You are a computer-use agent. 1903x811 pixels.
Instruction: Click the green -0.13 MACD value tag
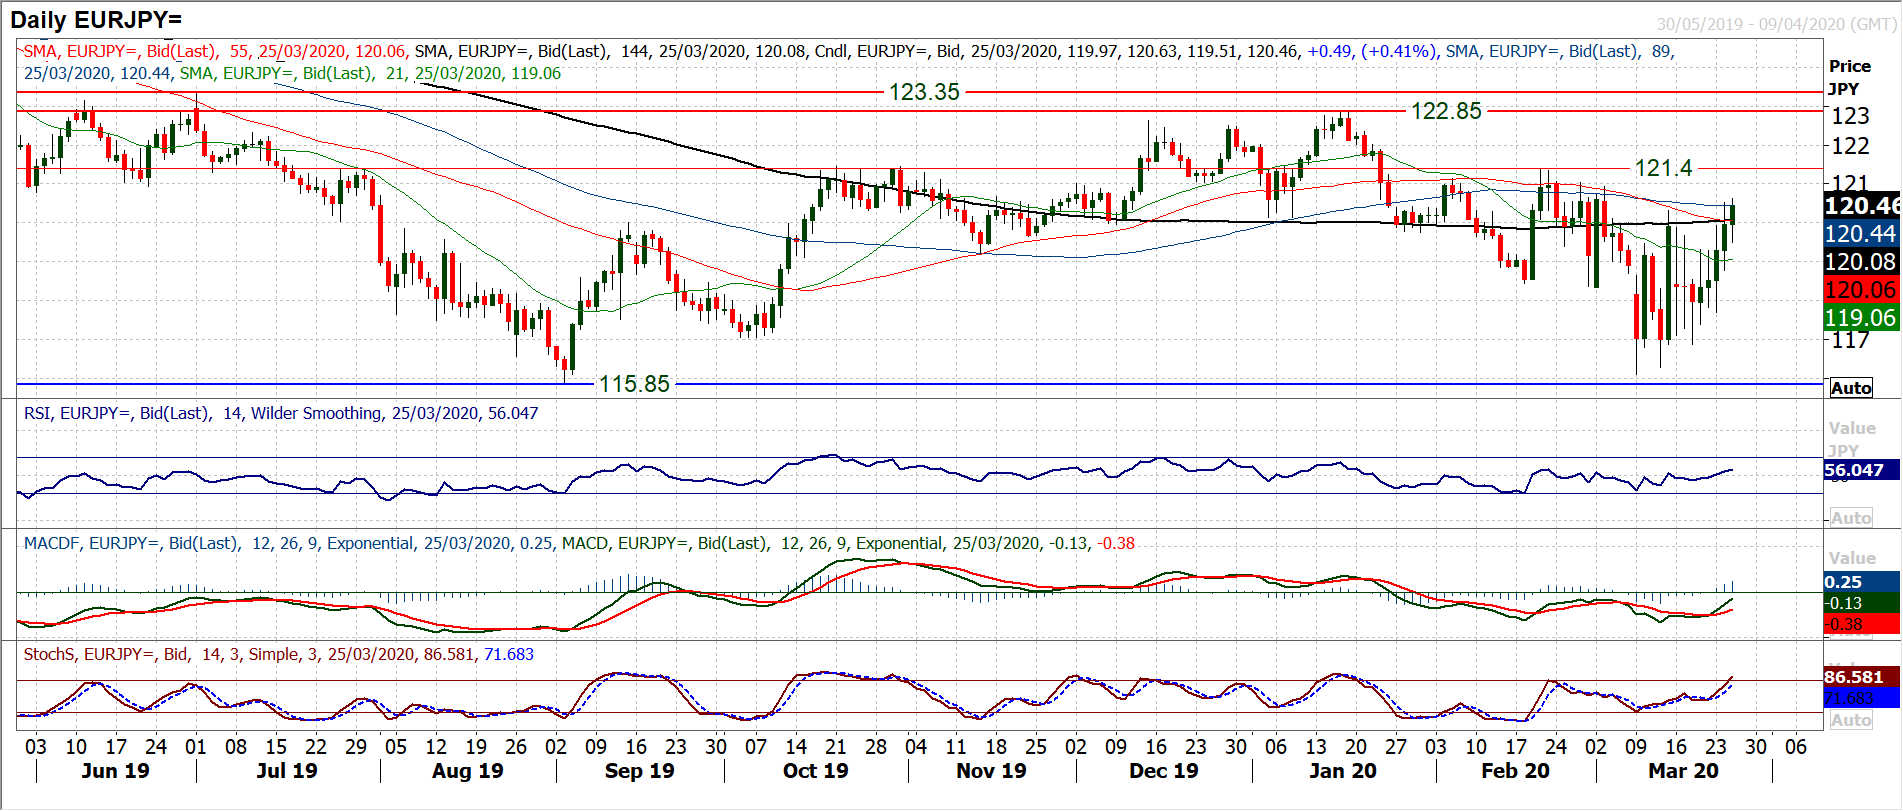(1861, 603)
